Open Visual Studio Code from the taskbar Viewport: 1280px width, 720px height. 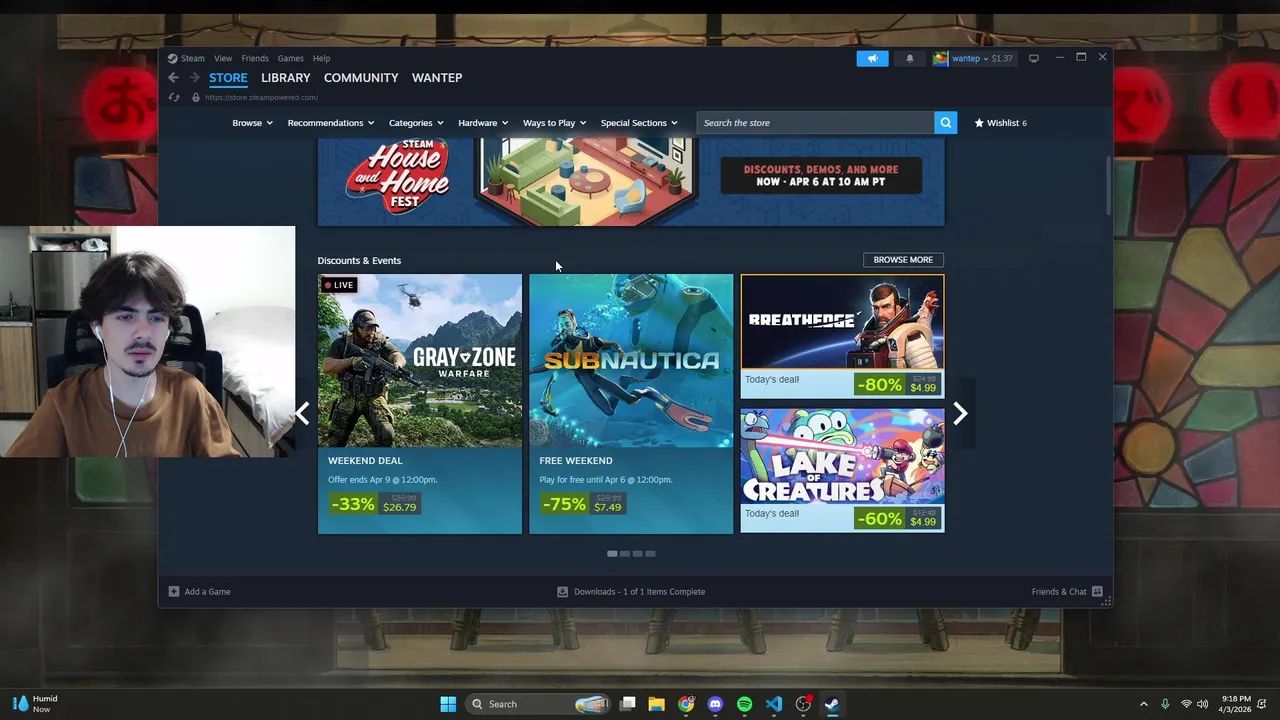774,704
